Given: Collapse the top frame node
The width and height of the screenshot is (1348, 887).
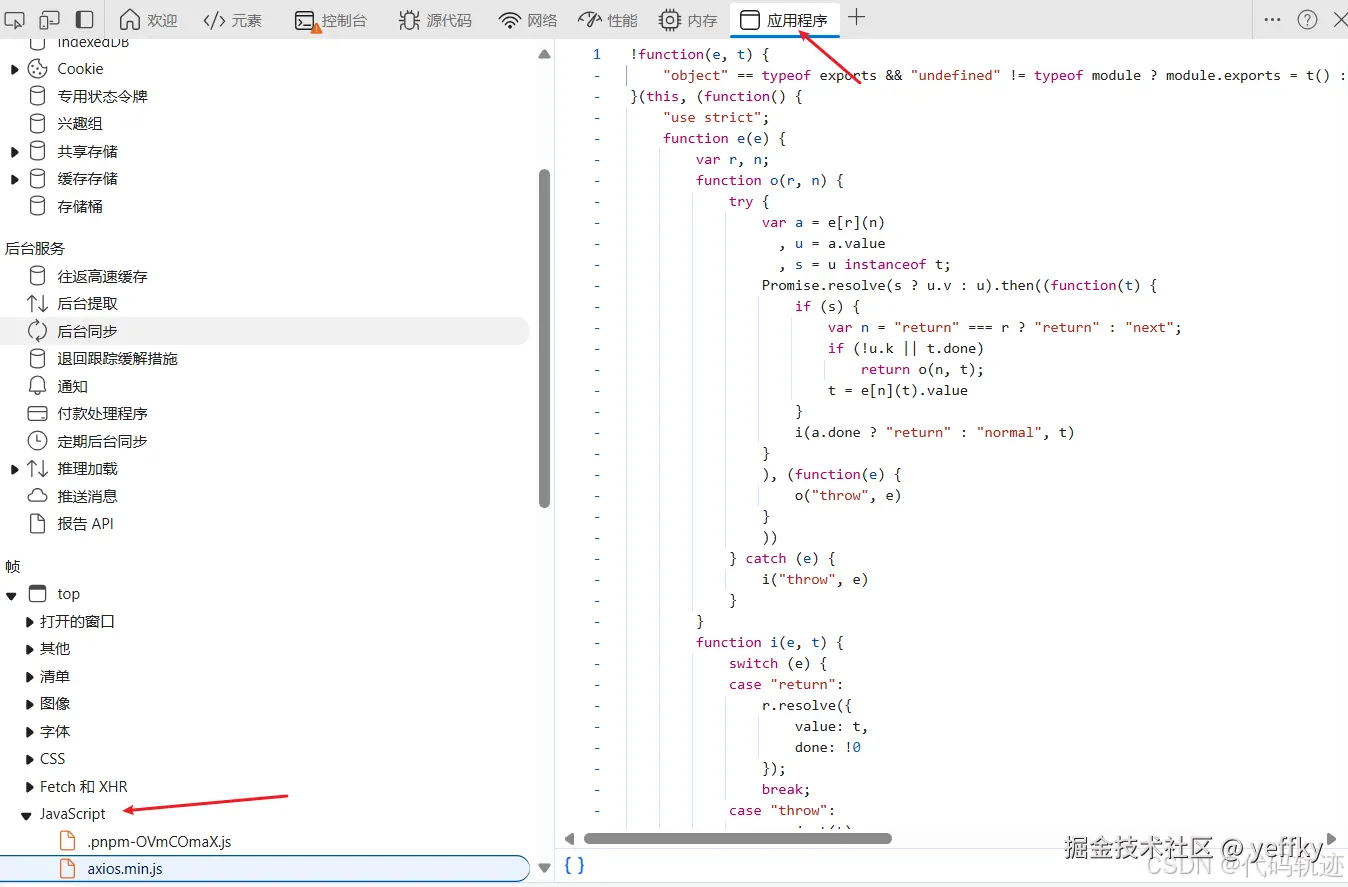Looking at the screenshot, I should click(x=12, y=595).
